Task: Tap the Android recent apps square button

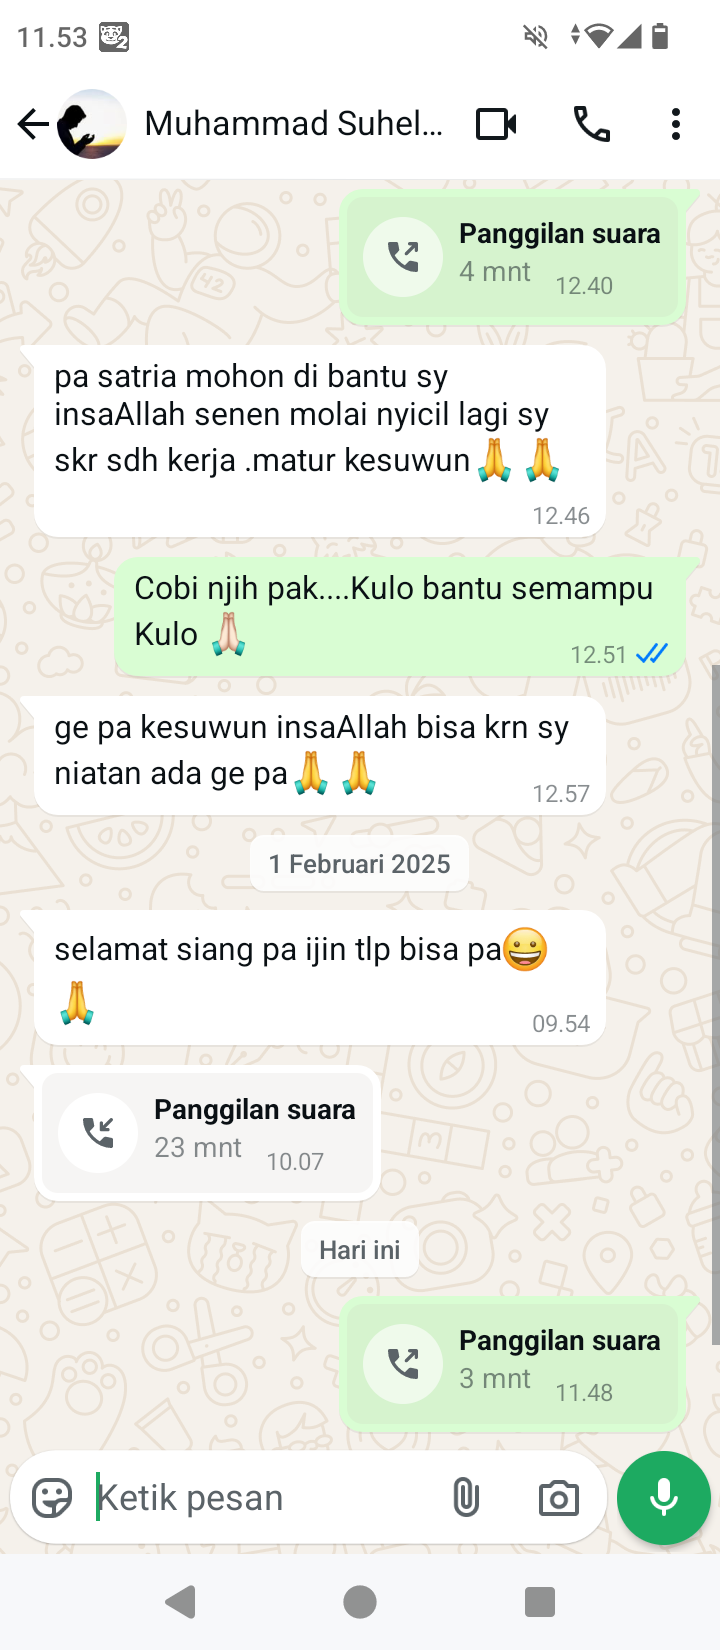Action: coord(540,1602)
